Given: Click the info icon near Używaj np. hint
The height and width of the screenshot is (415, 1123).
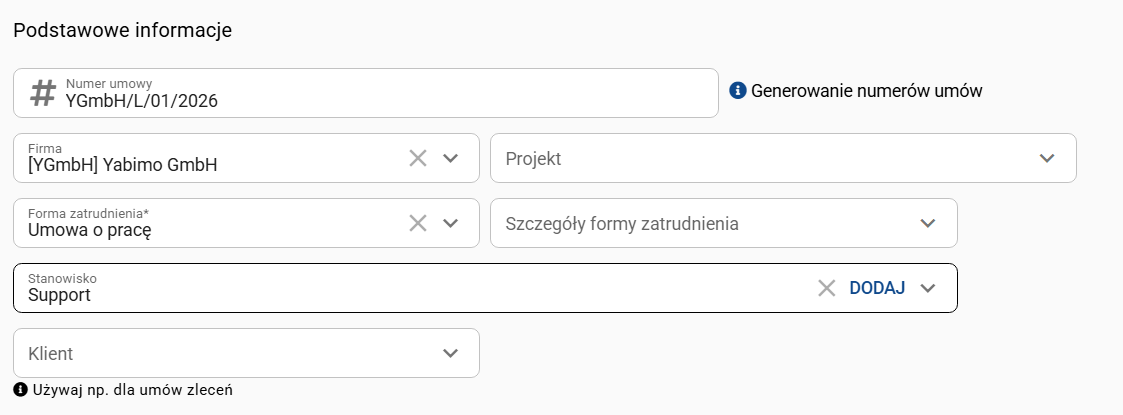Looking at the screenshot, I should 20,389.
